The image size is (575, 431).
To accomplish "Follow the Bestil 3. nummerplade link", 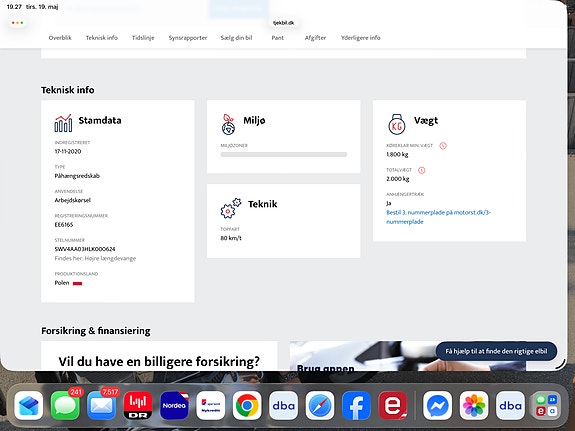I will click(438, 217).
